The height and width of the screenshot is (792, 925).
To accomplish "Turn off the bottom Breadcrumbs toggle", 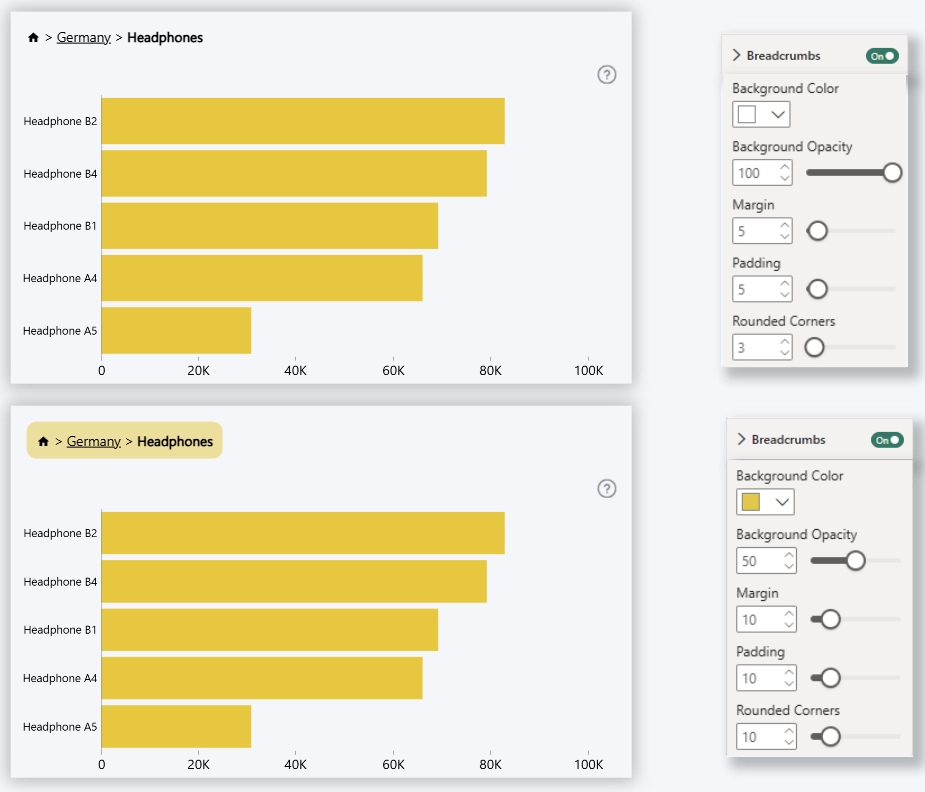I will pos(886,440).
